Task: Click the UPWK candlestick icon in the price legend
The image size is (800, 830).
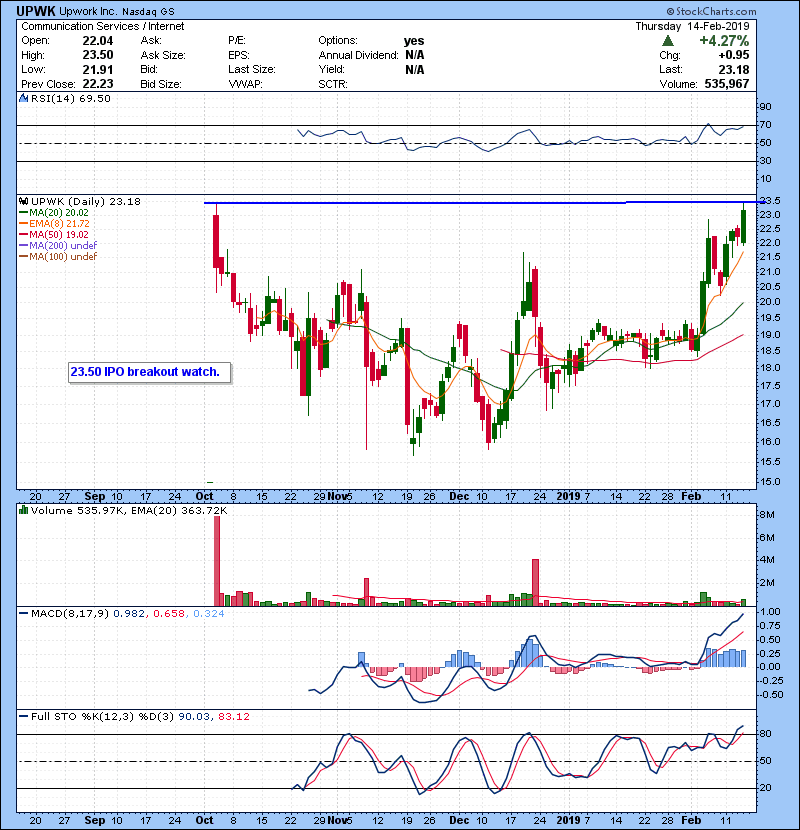Action: pos(23,202)
